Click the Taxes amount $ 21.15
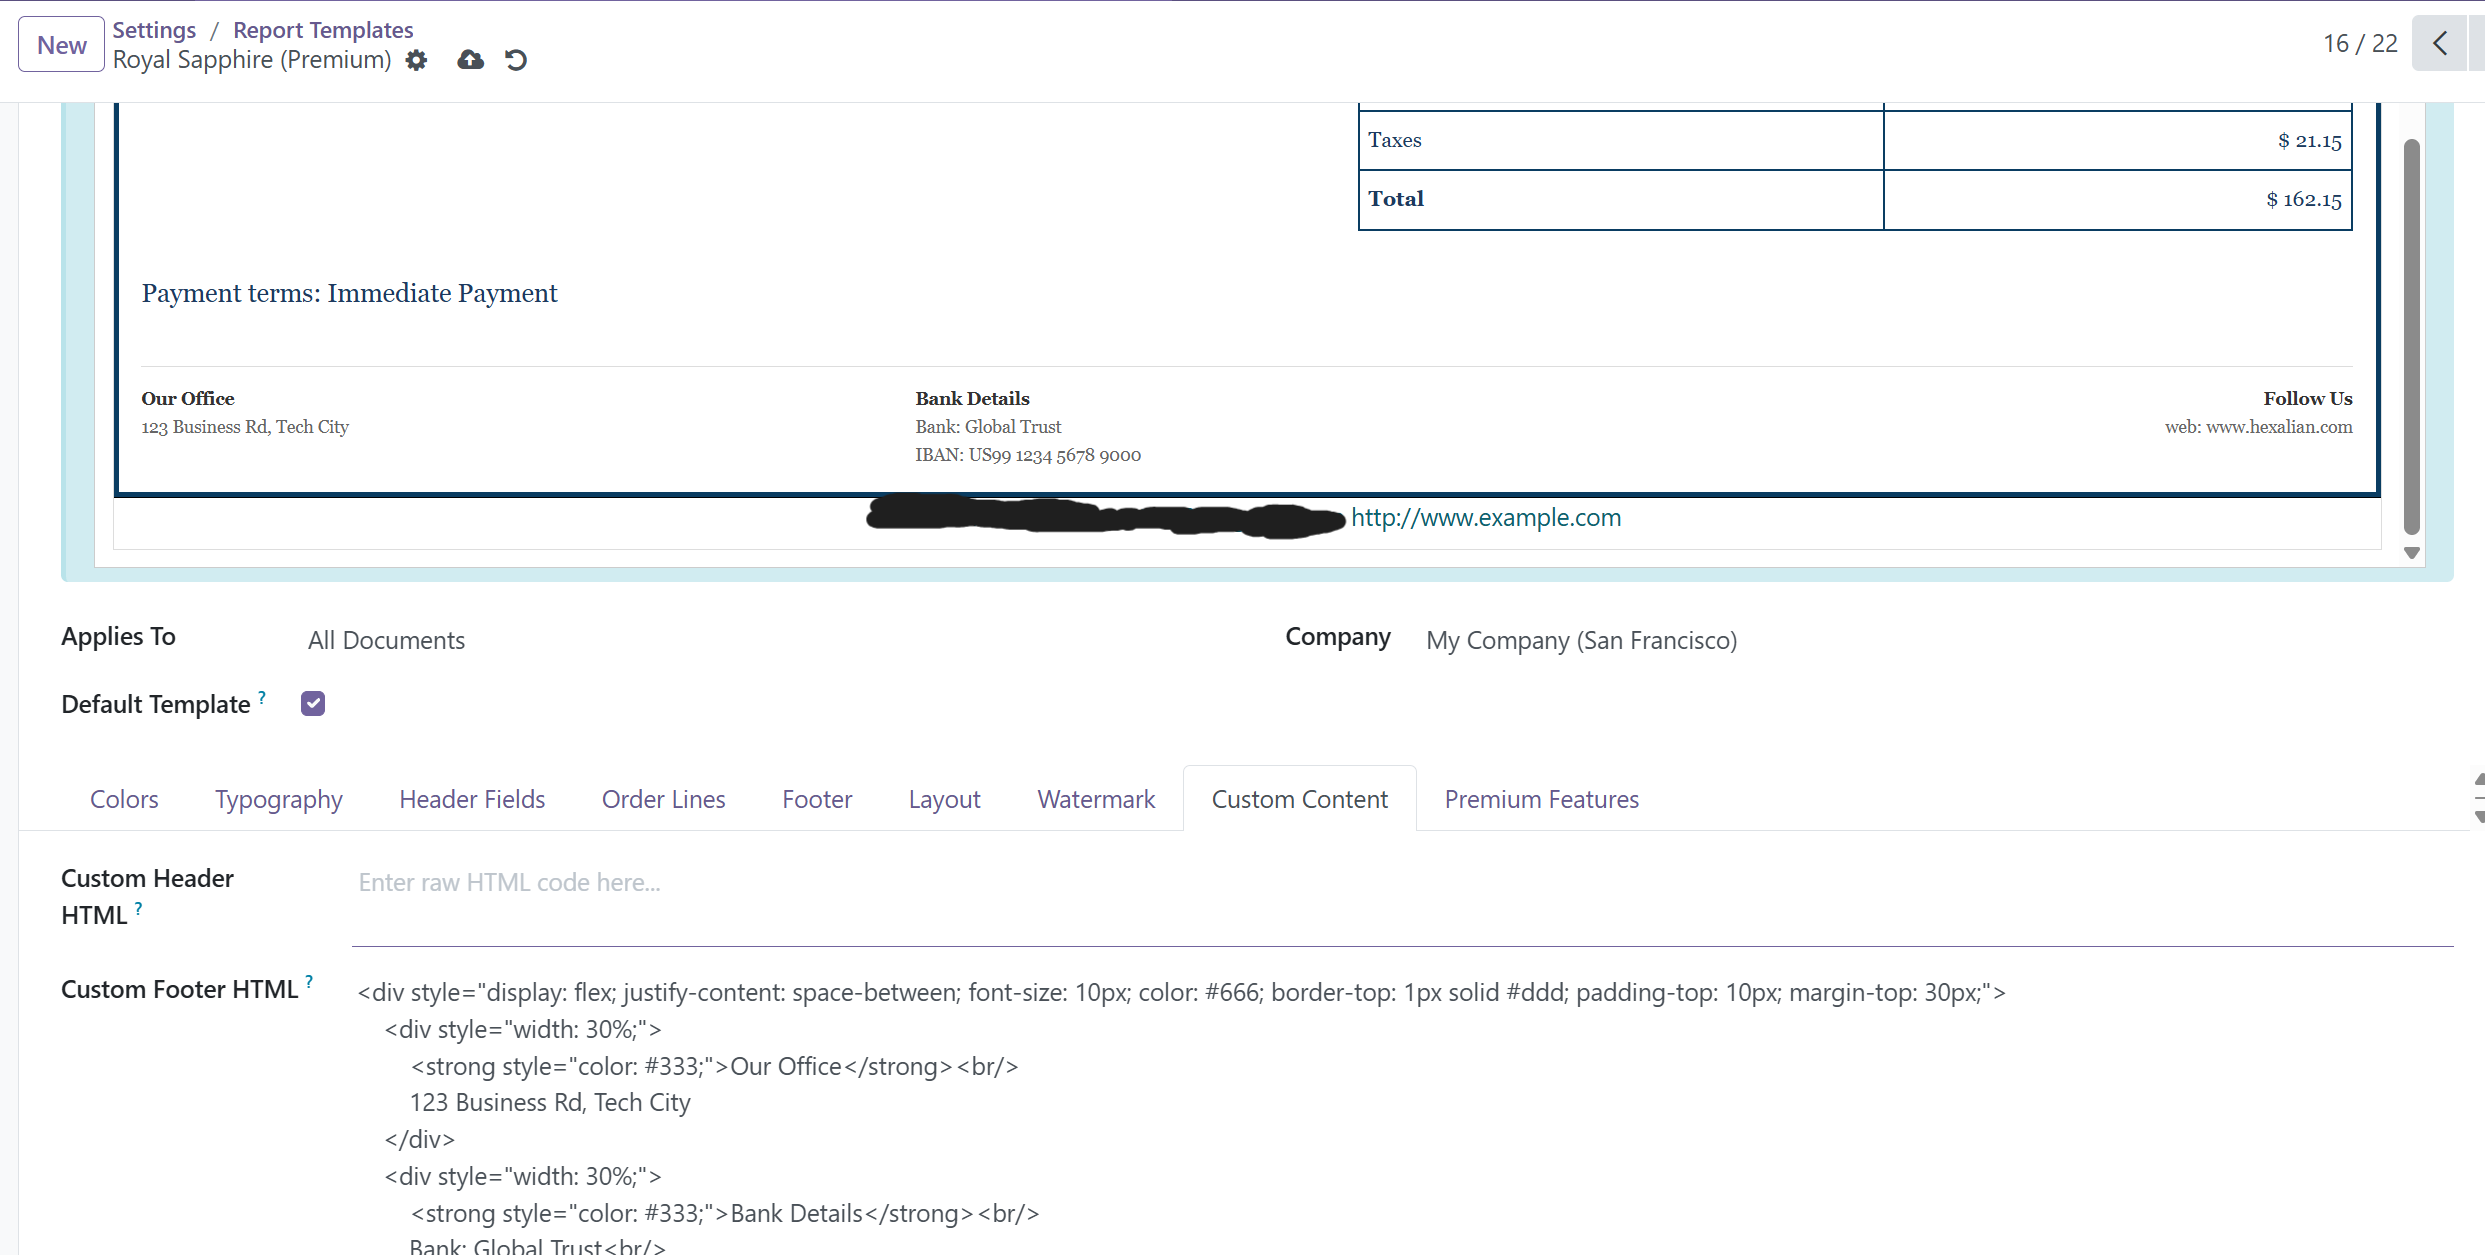The image size is (2485, 1255). pos(2309,141)
